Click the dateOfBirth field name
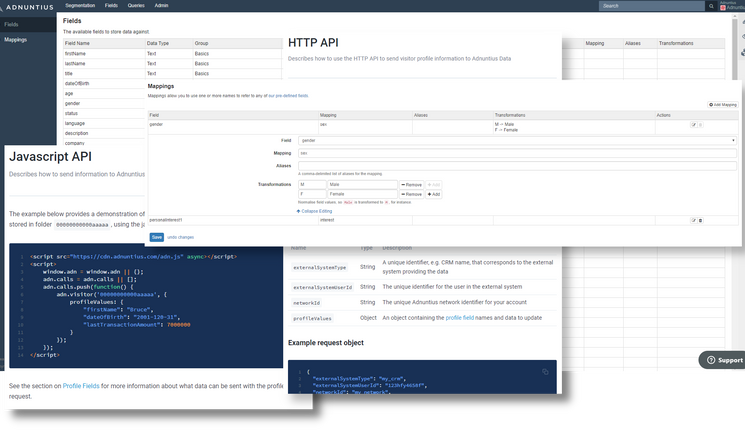Image resolution: width=745 pixels, height=430 pixels. pyautogui.click(x=77, y=84)
